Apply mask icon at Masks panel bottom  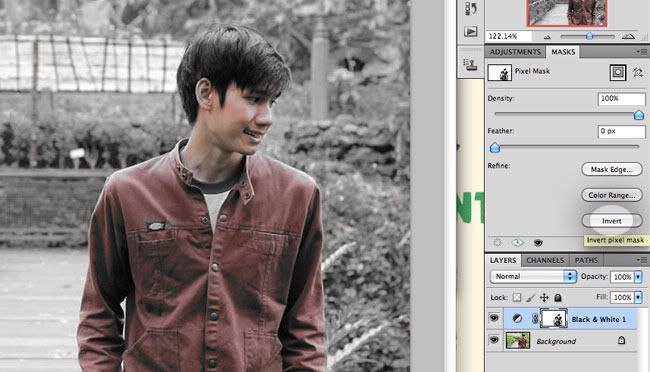(x=517, y=243)
